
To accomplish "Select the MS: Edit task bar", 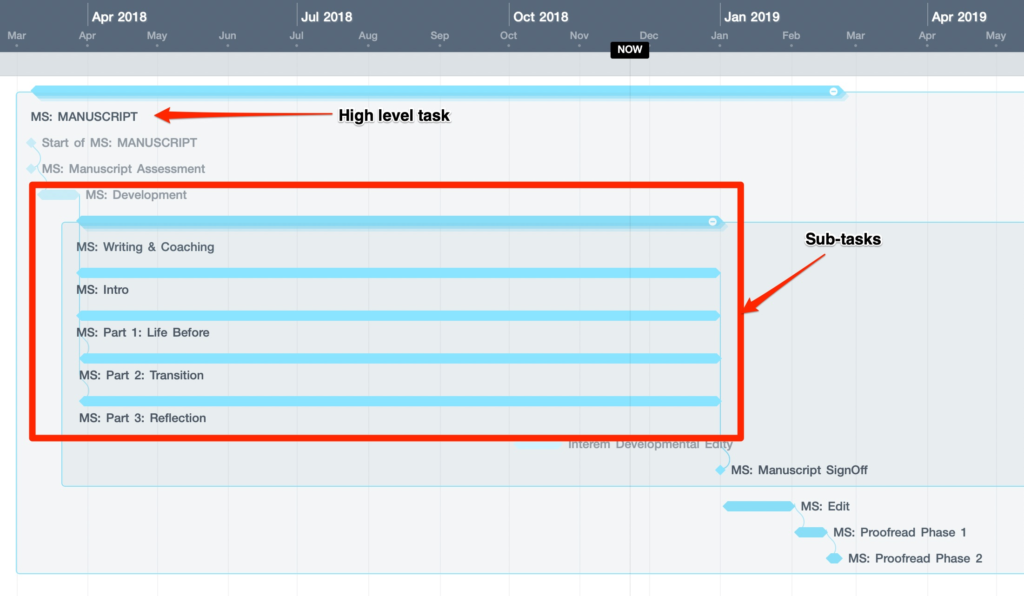I will point(758,506).
